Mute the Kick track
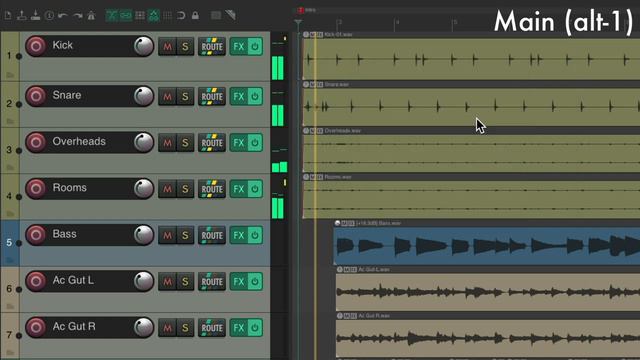The height and width of the screenshot is (360, 640). (167, 47)
